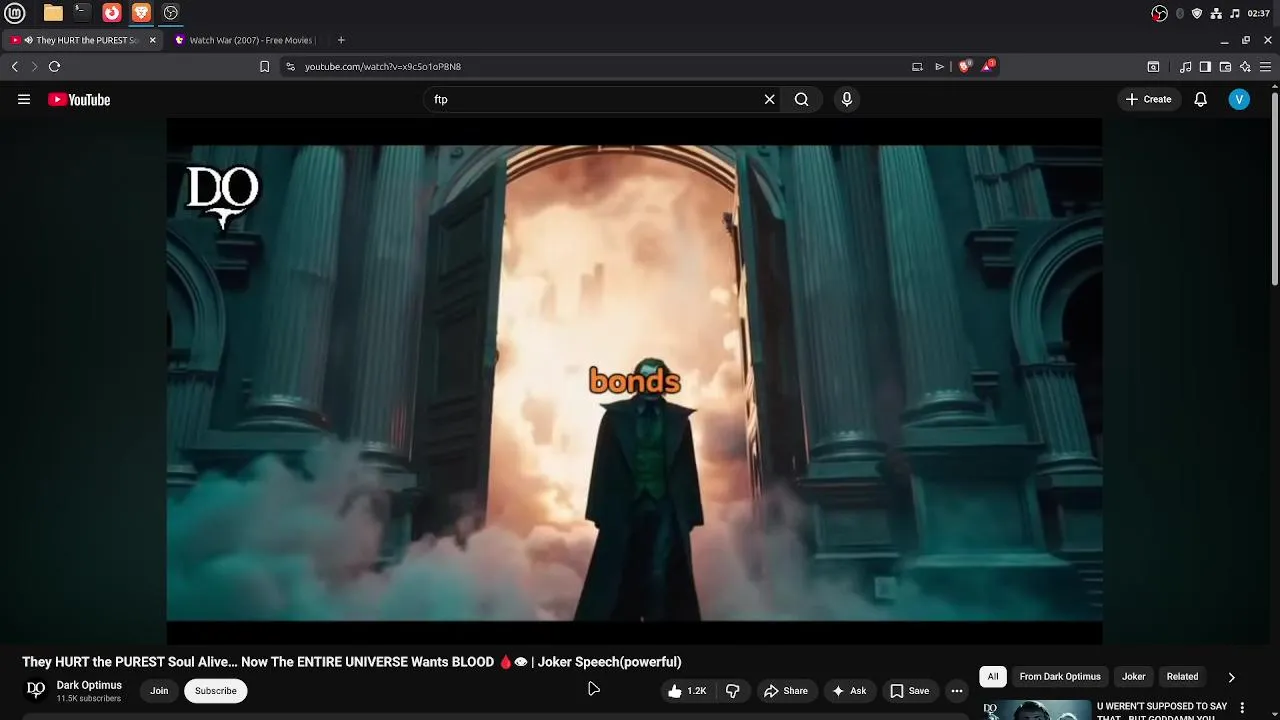Open the red Firefox-style launcher in panel
This screenshot has height=720, width=1280.
click(112, 13)
